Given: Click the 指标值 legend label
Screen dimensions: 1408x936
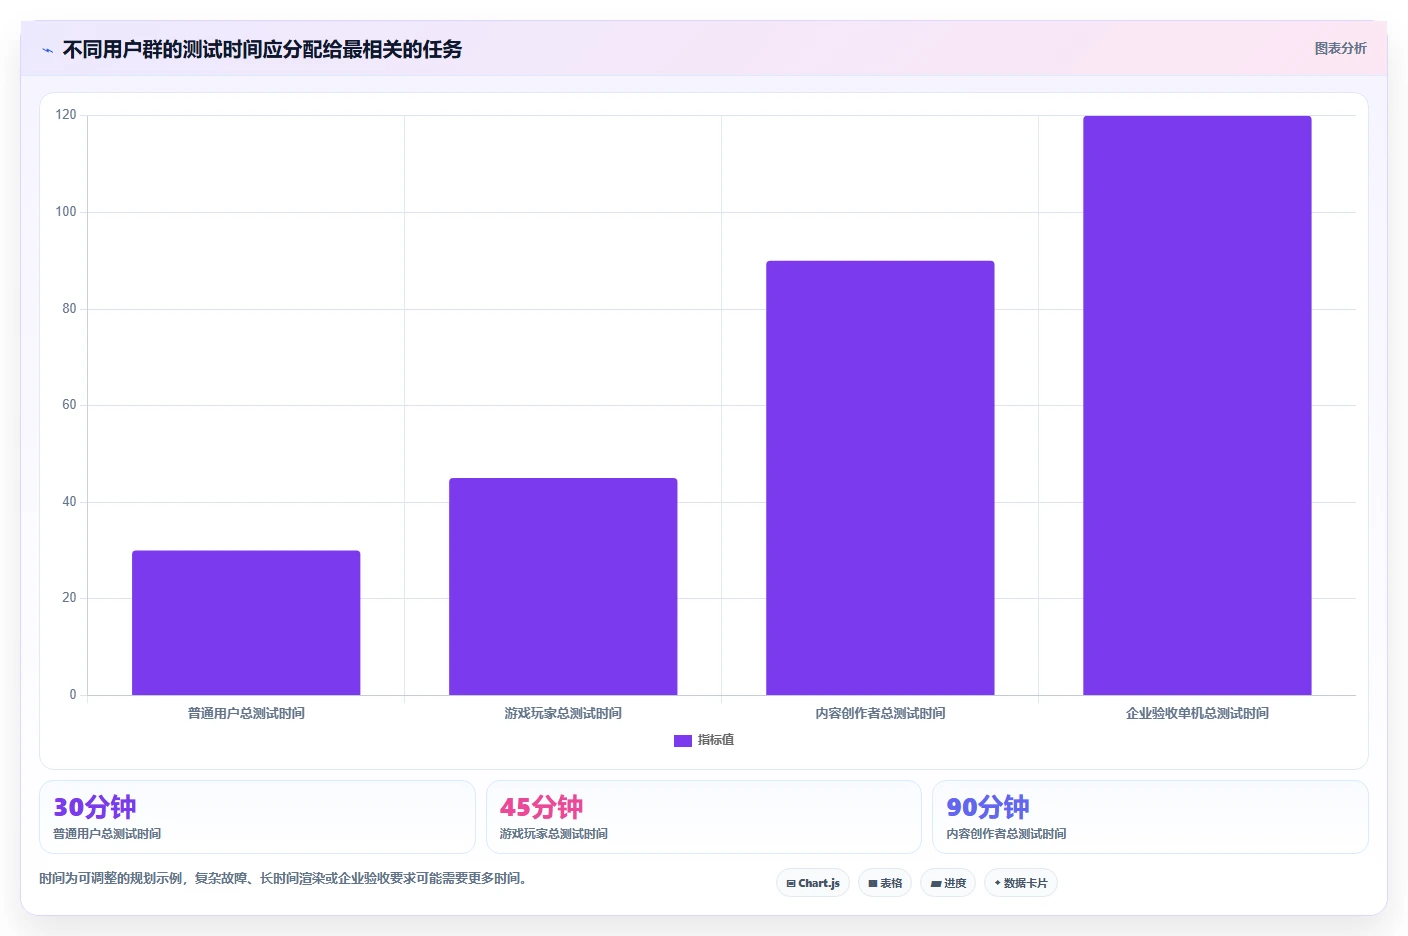Looking at the screenshot, I should click(716, 740).
